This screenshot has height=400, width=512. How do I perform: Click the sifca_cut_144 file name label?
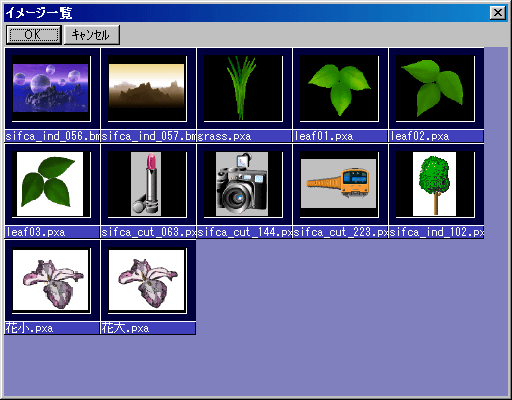(244, 232)
